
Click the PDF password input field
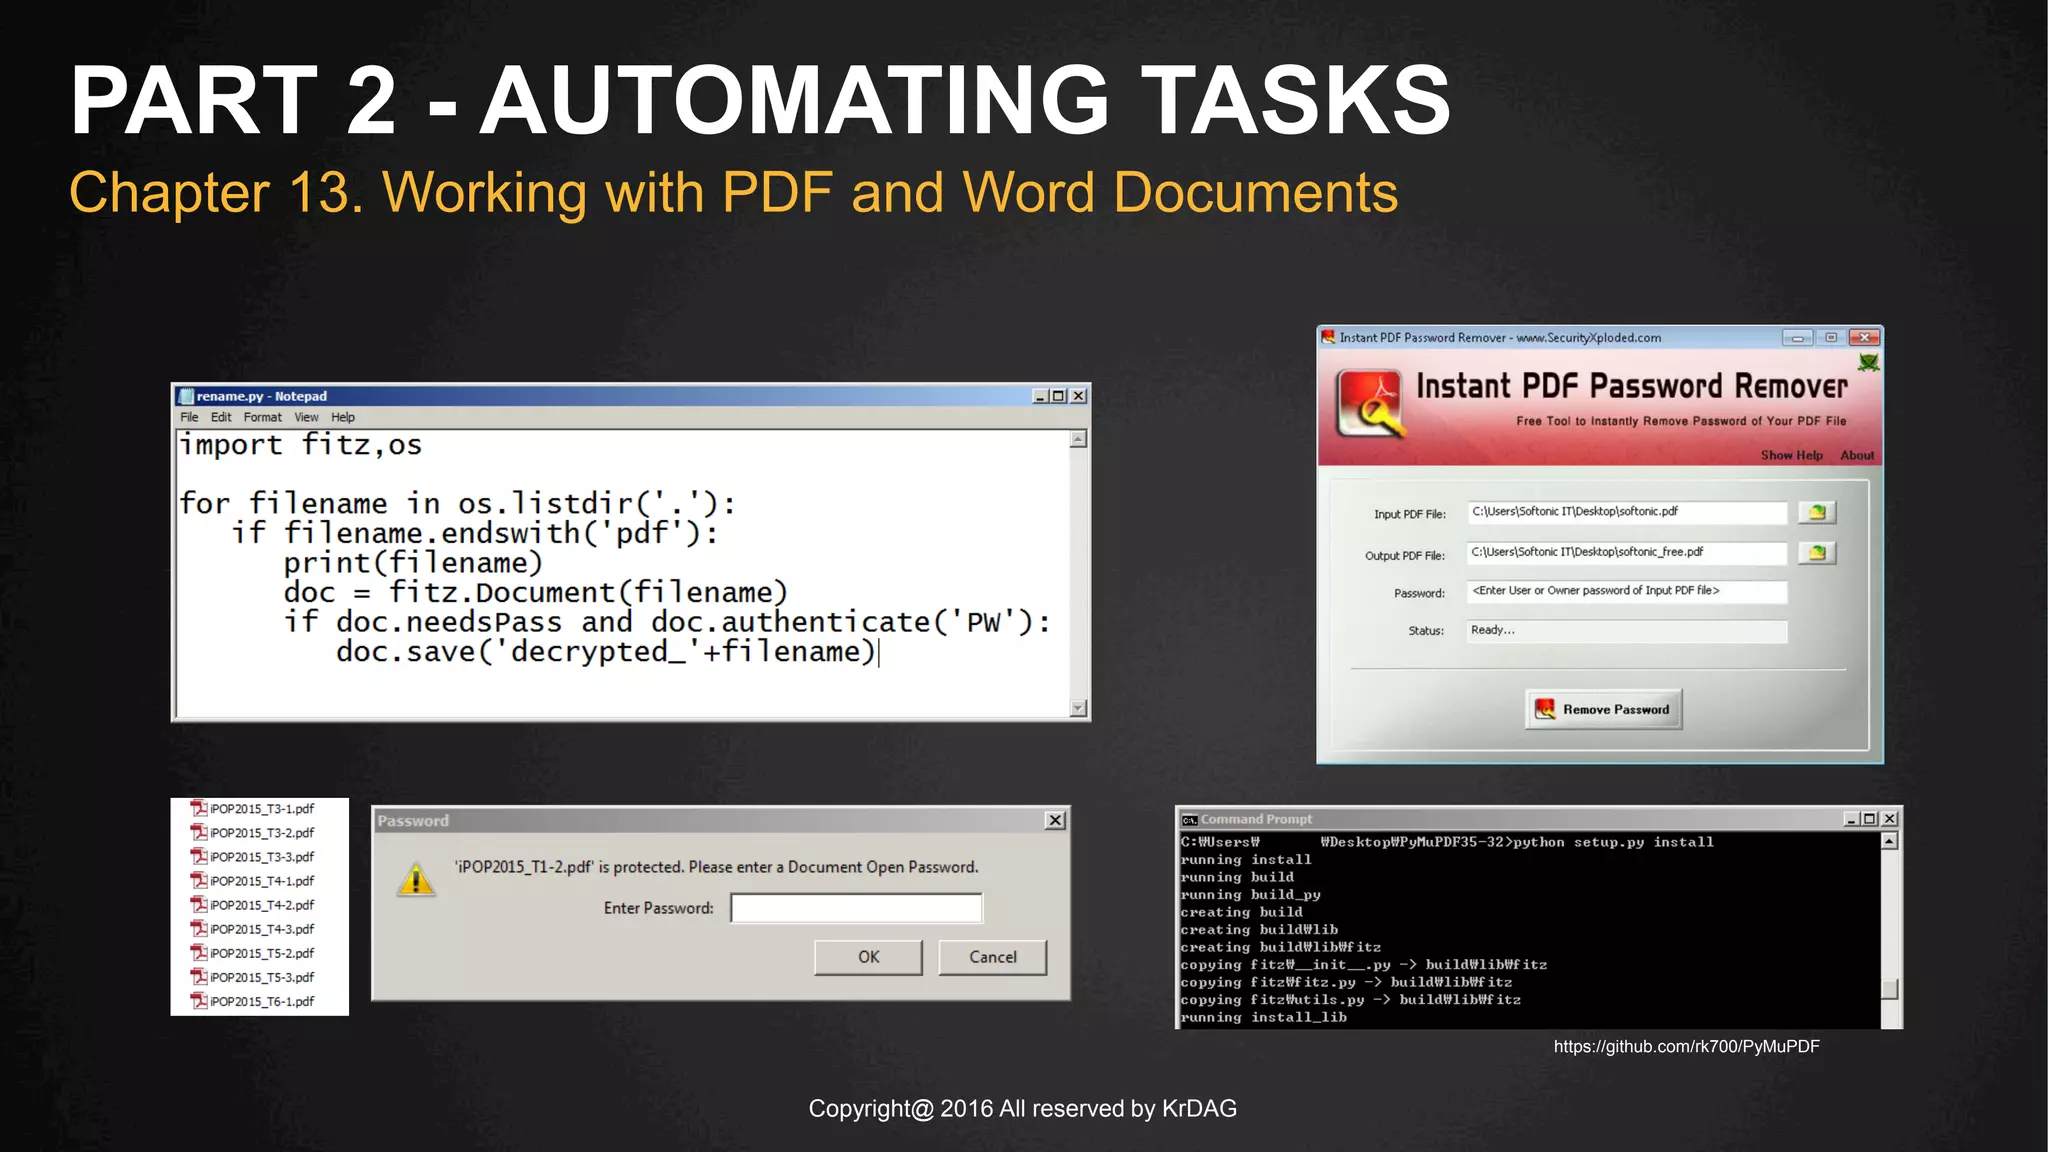point(1626,591)
